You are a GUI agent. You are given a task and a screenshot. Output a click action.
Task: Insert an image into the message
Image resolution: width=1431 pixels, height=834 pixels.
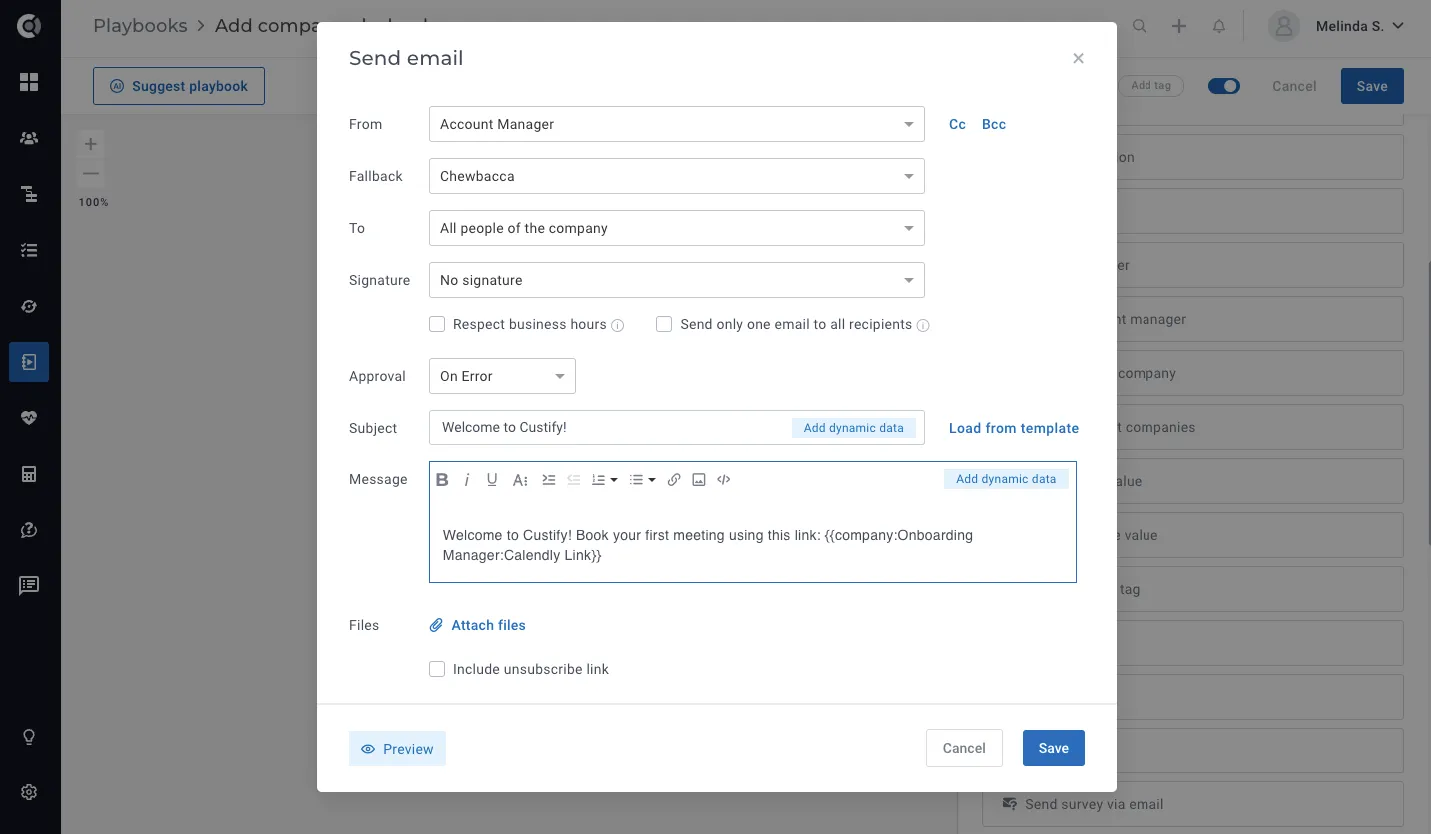(x=699, y=480)
